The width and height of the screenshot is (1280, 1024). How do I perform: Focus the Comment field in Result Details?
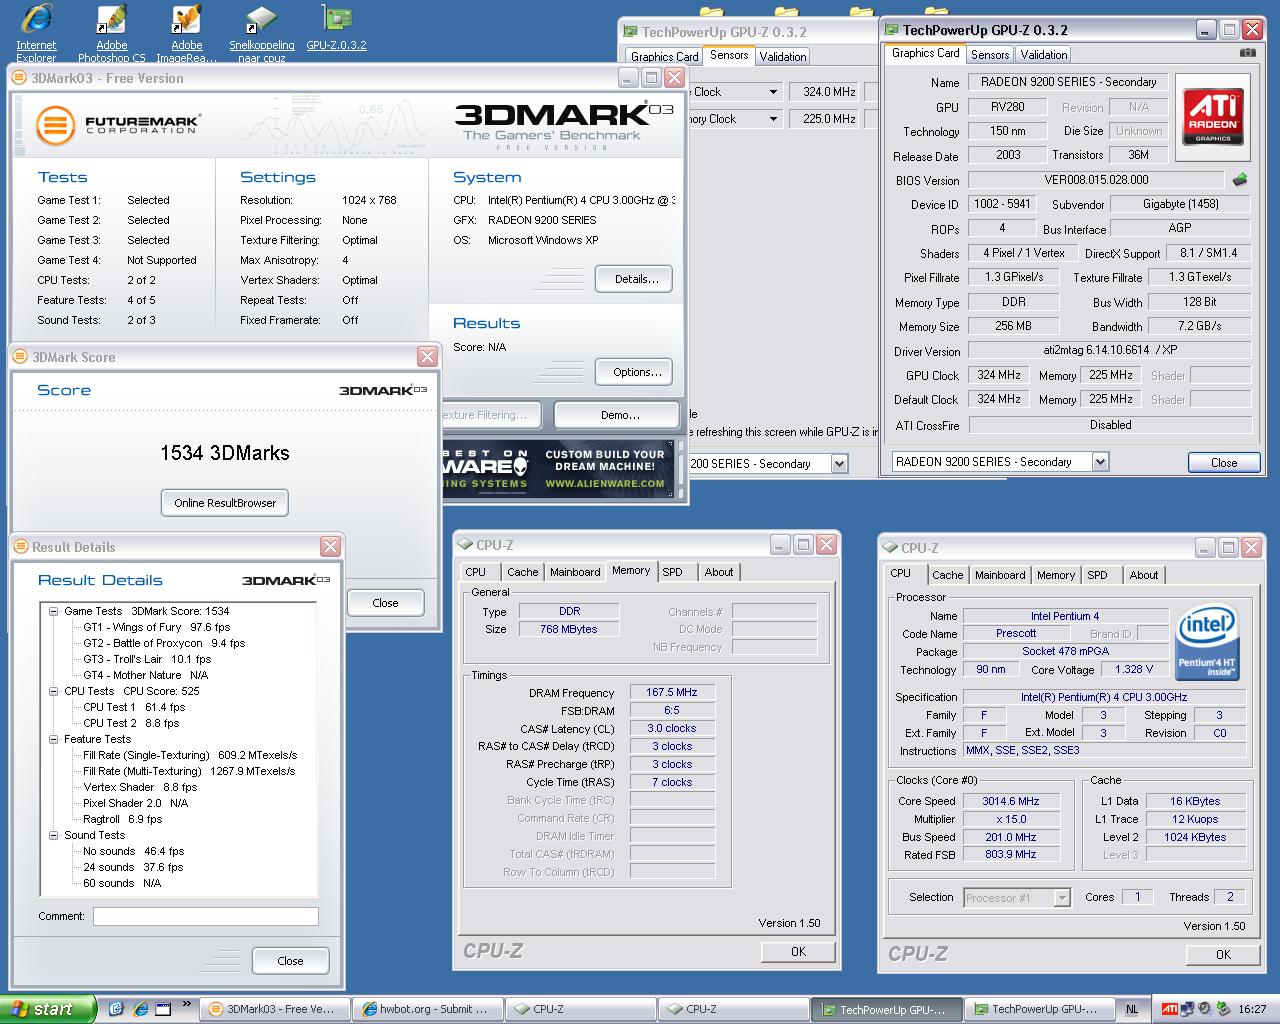pos(206,916)
